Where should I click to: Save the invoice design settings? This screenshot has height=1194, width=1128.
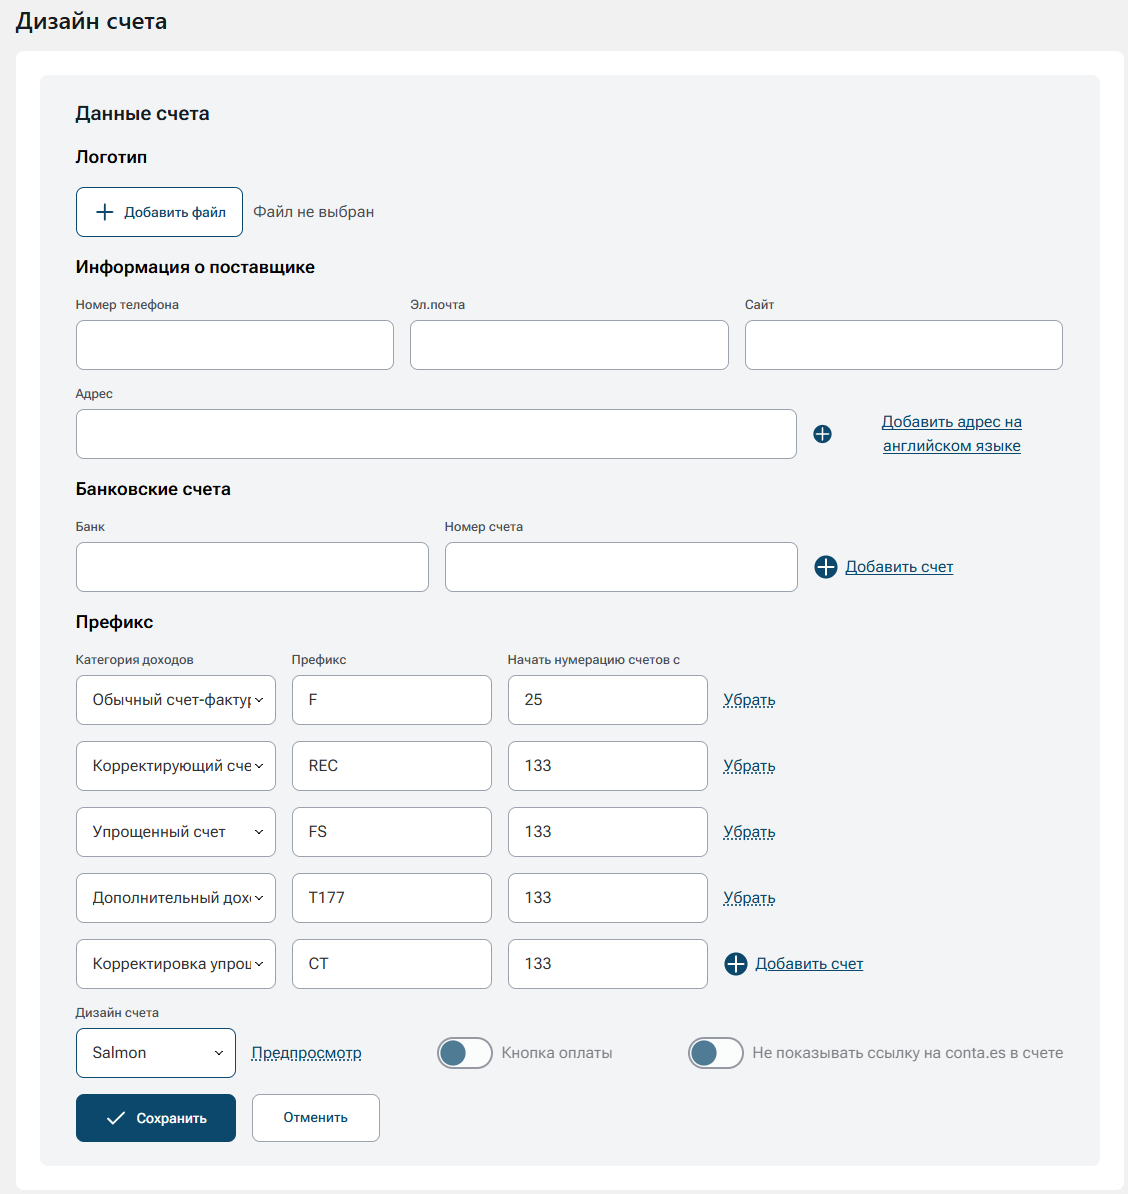[156, 1118]
